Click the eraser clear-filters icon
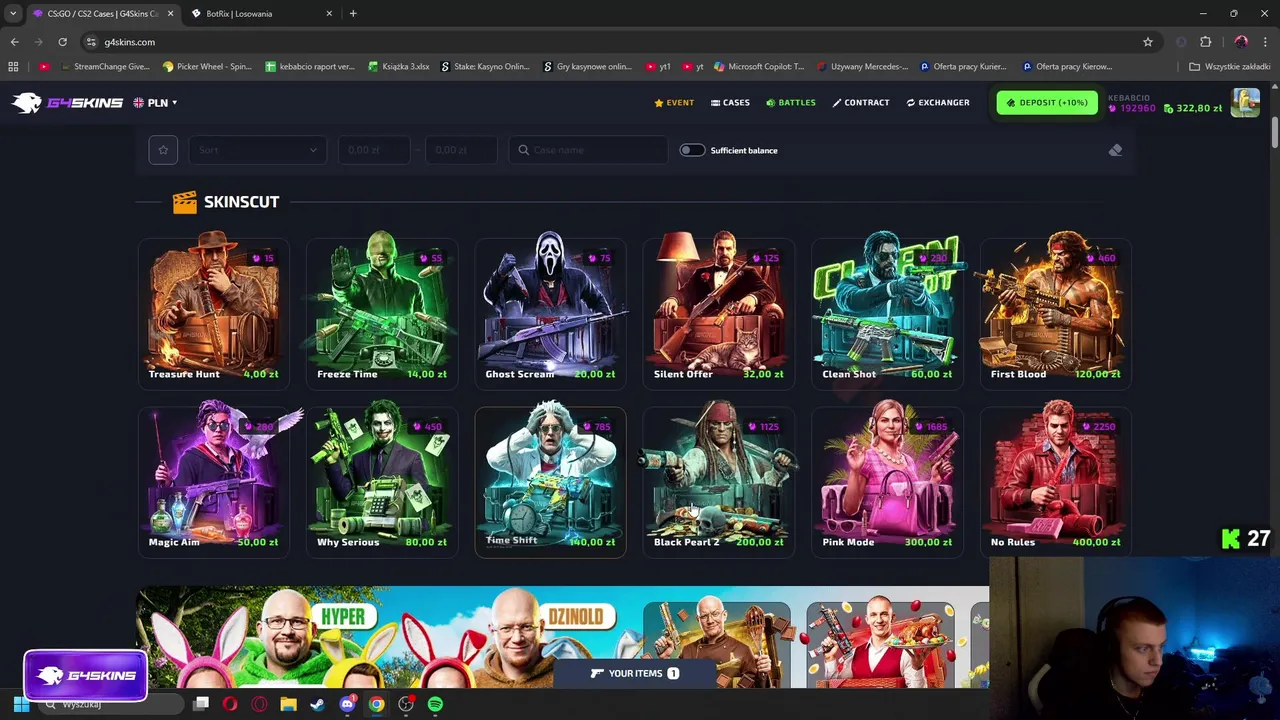The image size is (1280, 720). click(x=1115, y=150)
